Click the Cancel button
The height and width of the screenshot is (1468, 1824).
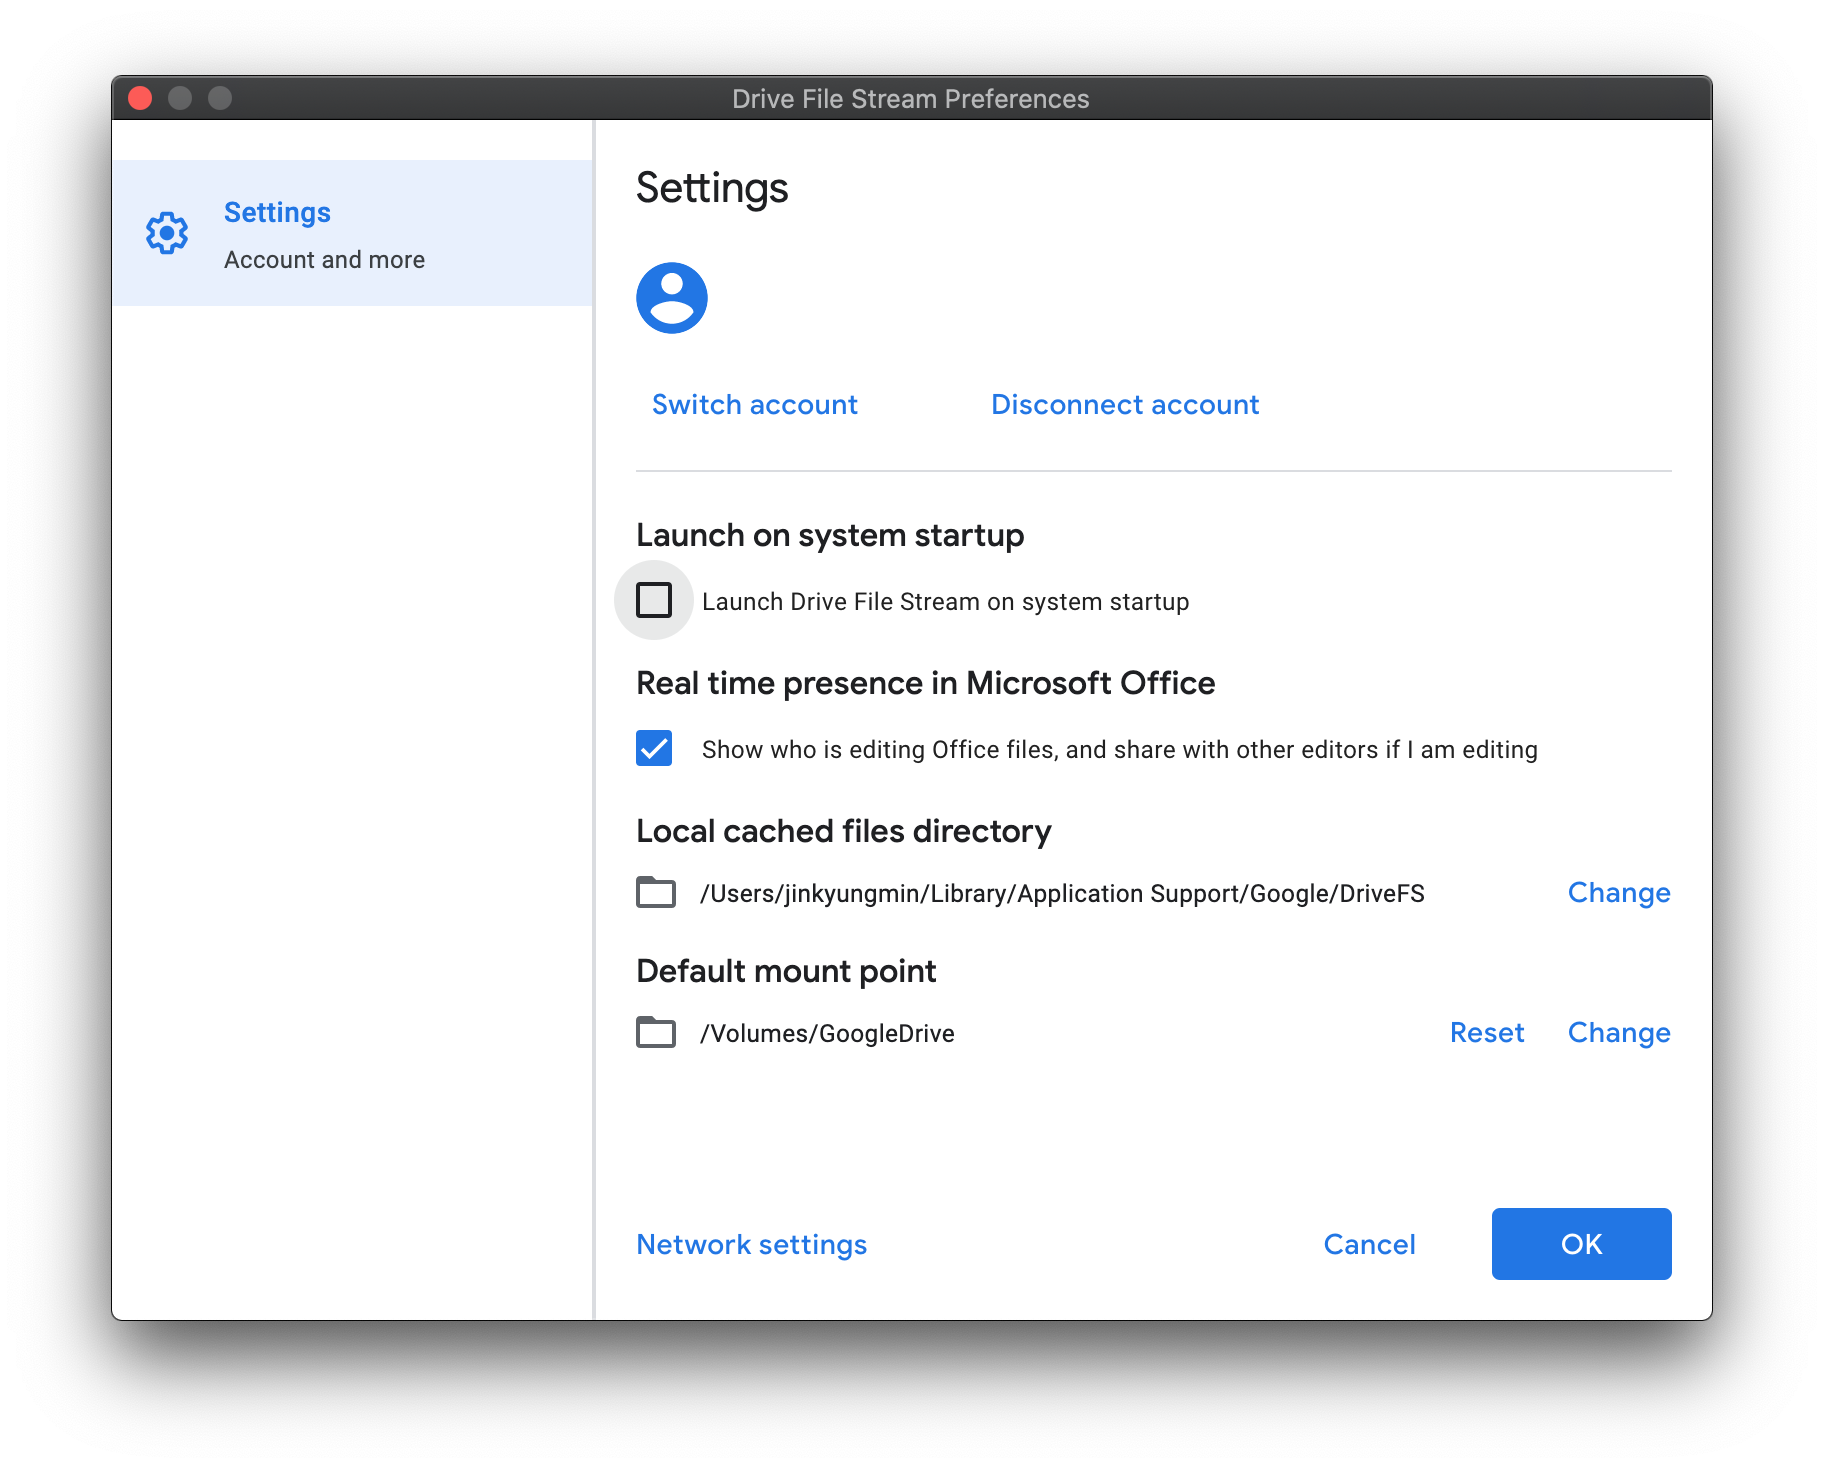(1369, 1244)
